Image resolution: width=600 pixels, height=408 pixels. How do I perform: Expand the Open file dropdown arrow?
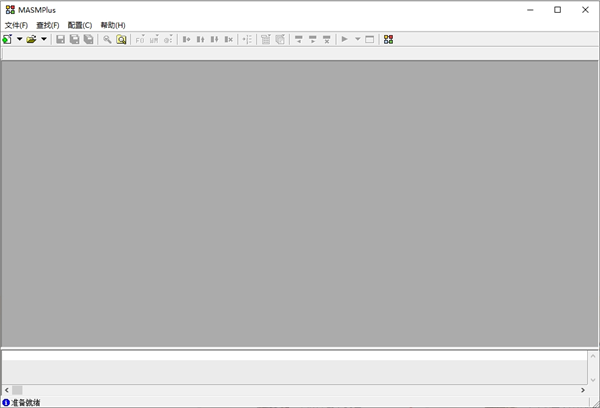click(x=44, y=39)
